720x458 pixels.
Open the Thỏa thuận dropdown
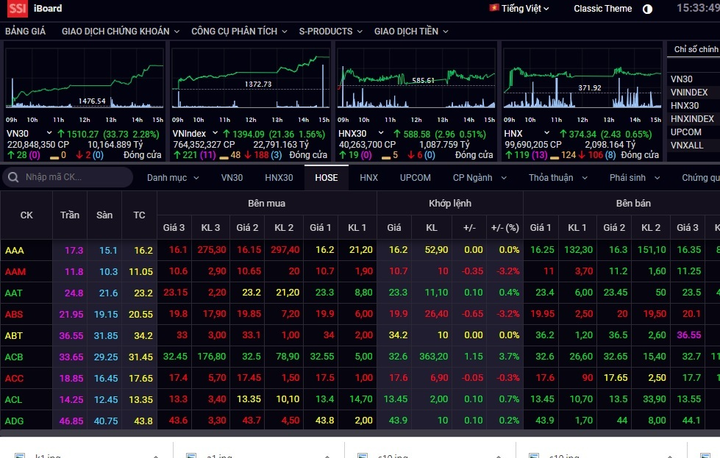point(557,178)
